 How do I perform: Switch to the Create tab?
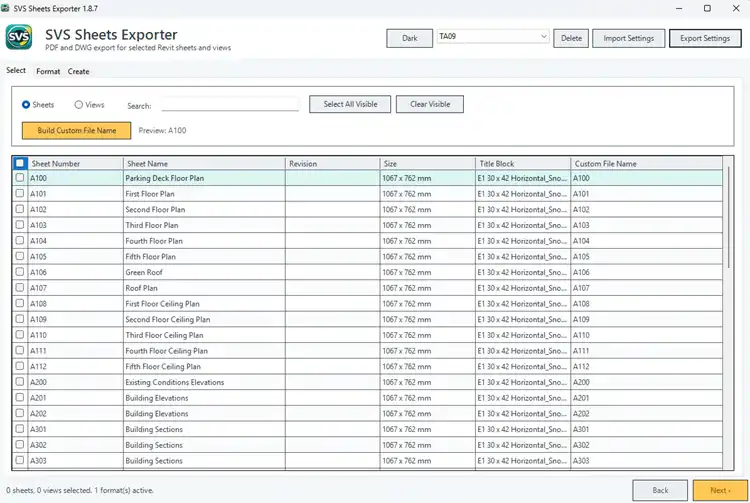78,71
